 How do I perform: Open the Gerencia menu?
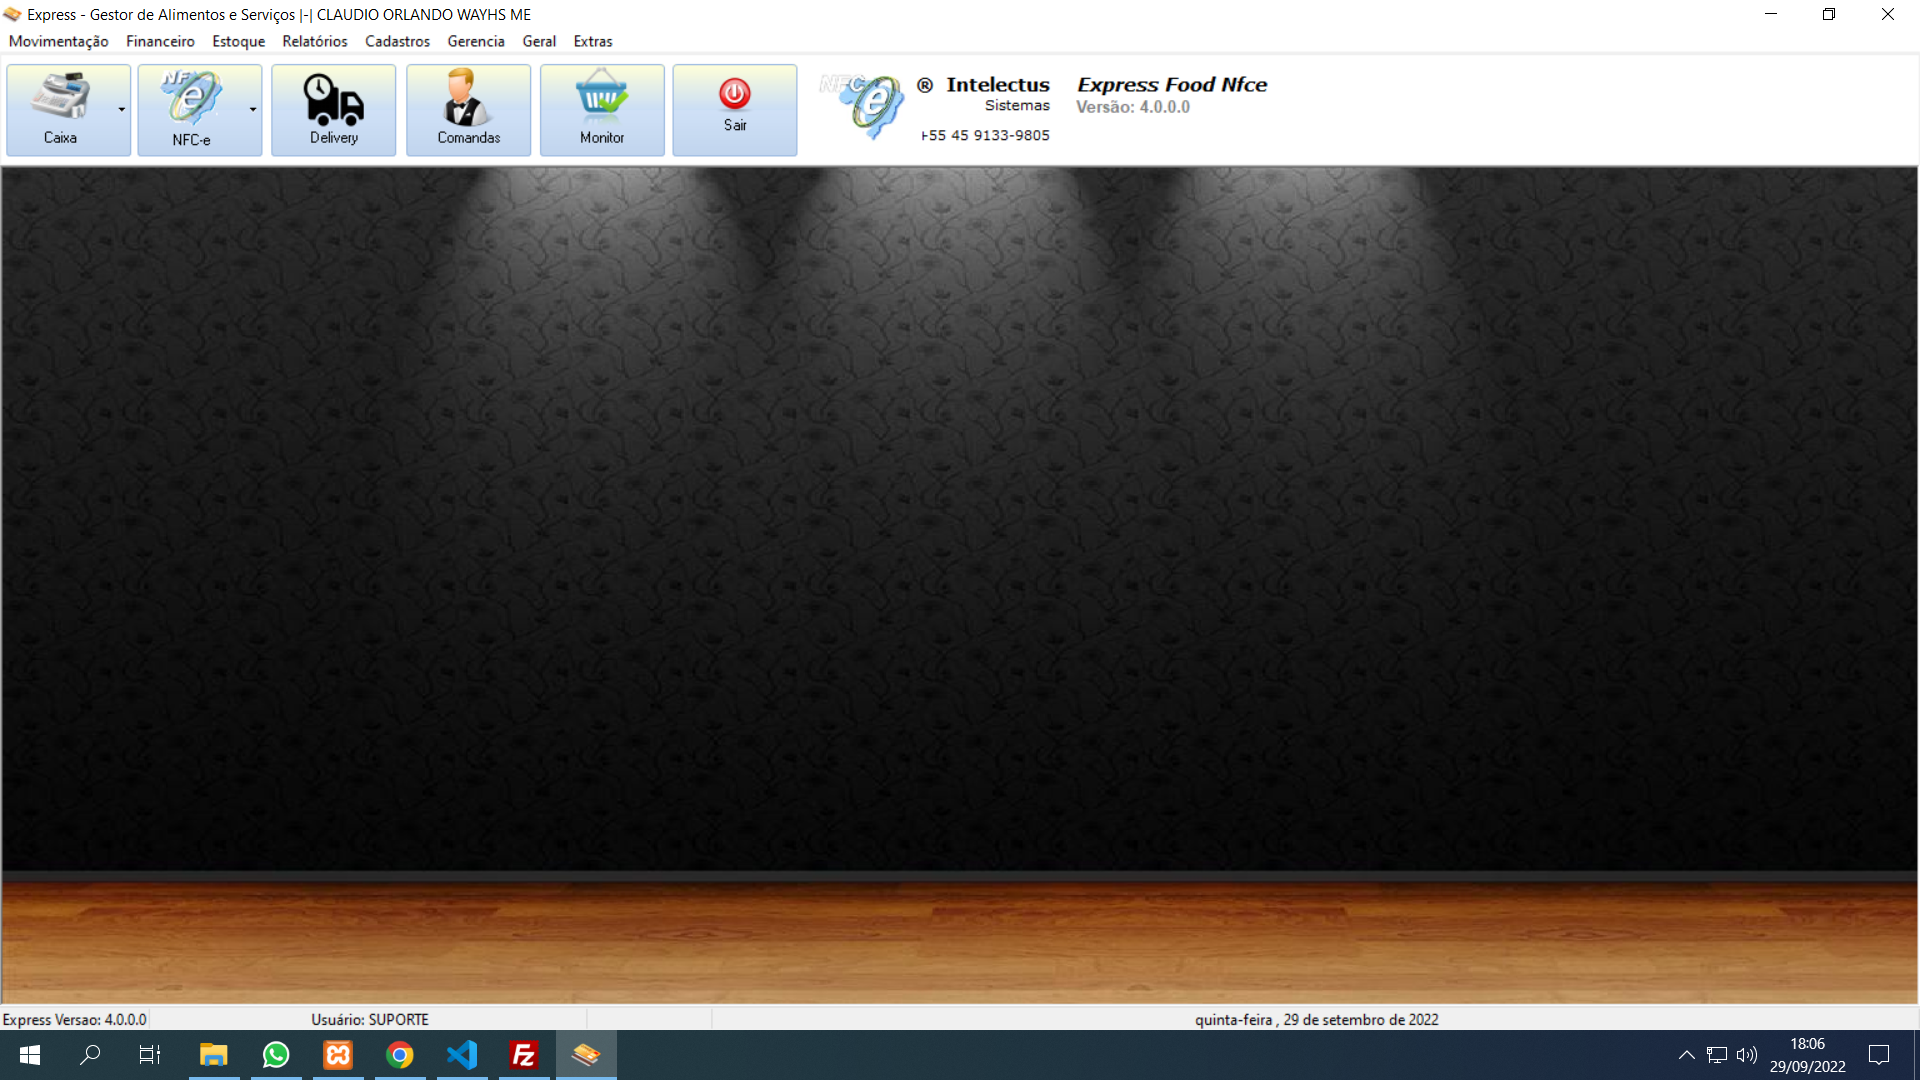point(476,41)
